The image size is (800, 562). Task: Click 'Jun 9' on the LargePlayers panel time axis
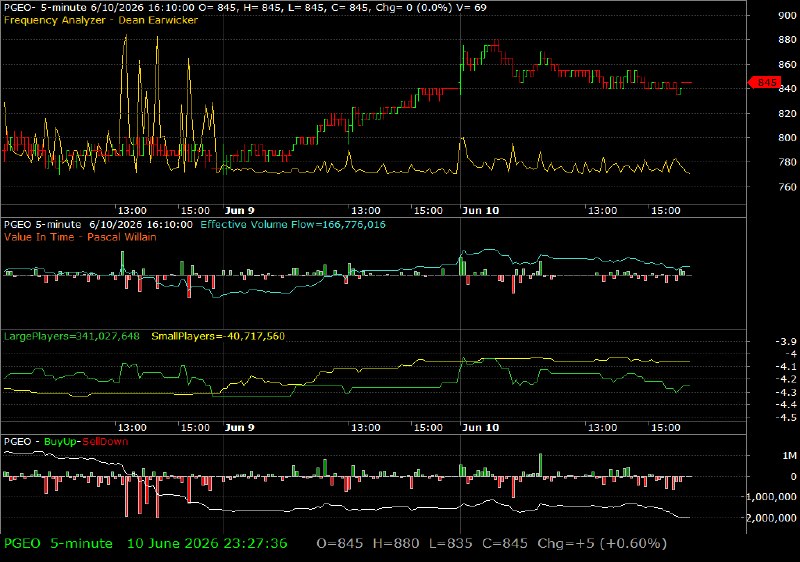pos(239,427)
